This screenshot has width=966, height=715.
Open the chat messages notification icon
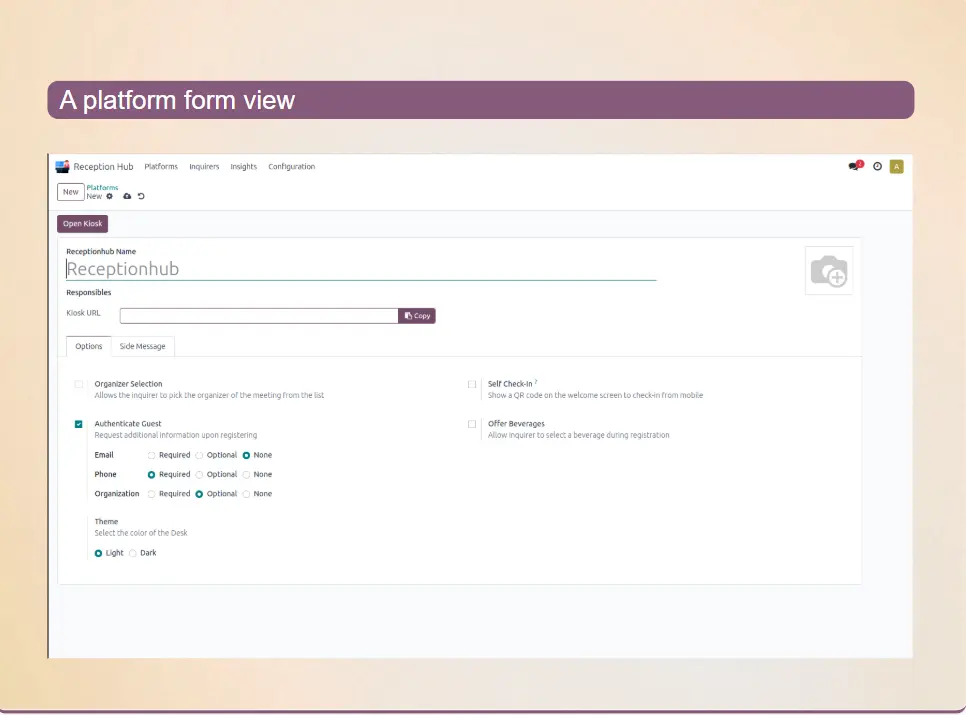coord(854,167)
